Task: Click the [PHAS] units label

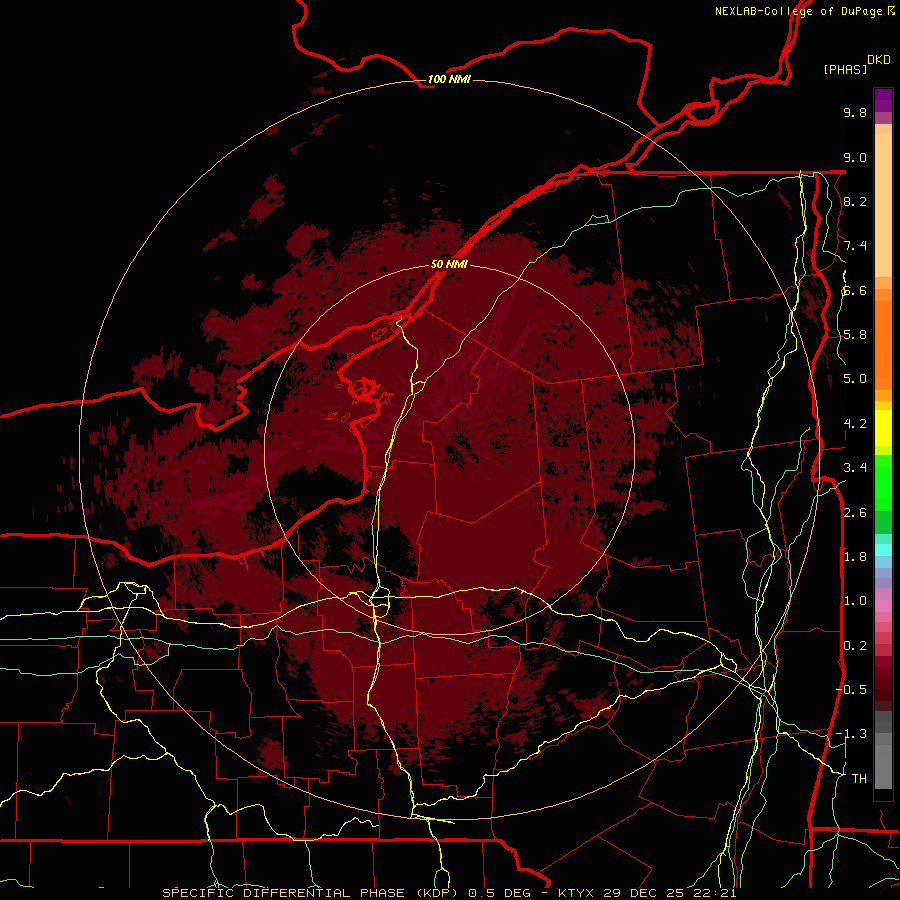Action: 845,69
